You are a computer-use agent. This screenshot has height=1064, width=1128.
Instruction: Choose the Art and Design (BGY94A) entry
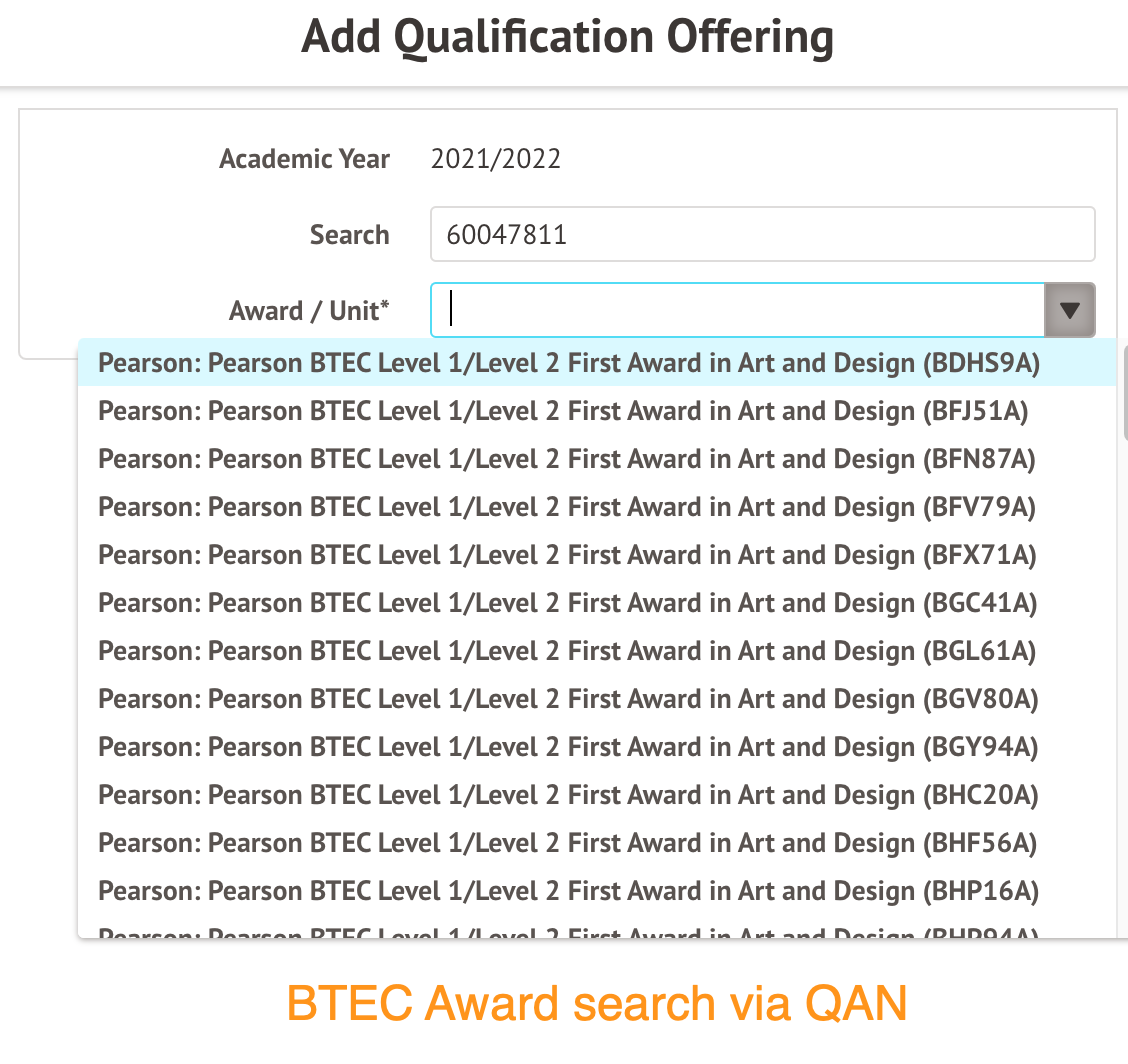[597, 747]
